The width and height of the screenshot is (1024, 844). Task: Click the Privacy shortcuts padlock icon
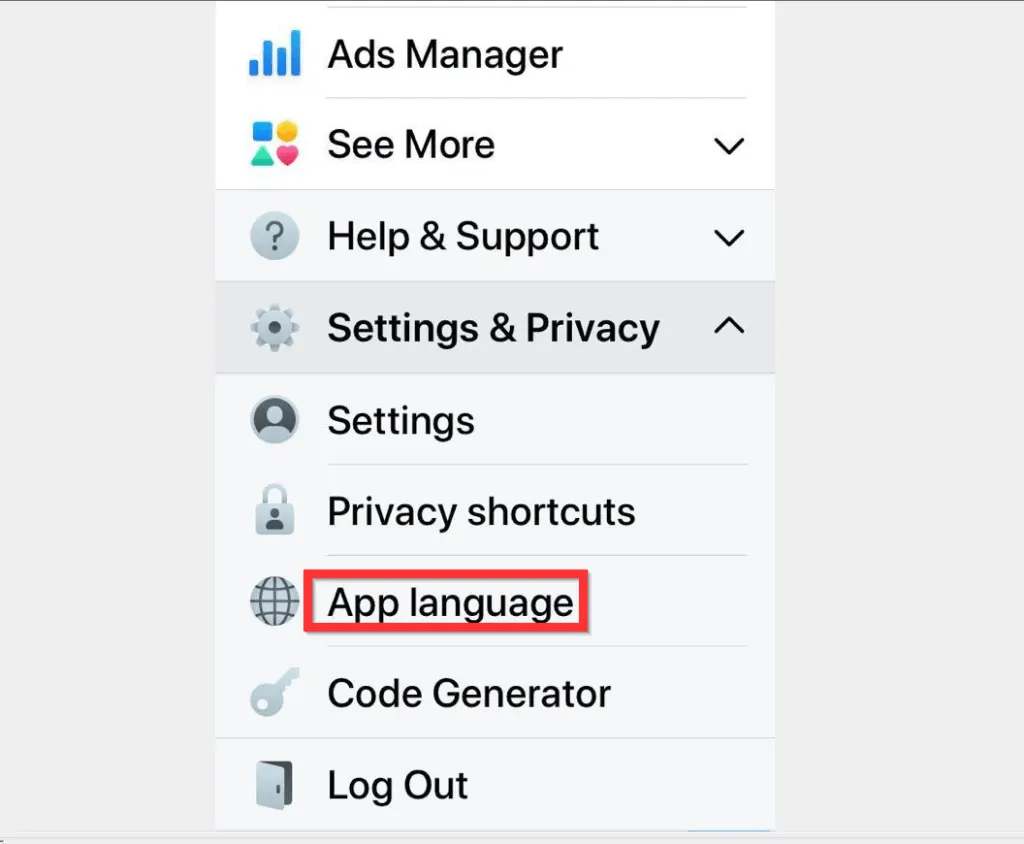tap(274, 511)
